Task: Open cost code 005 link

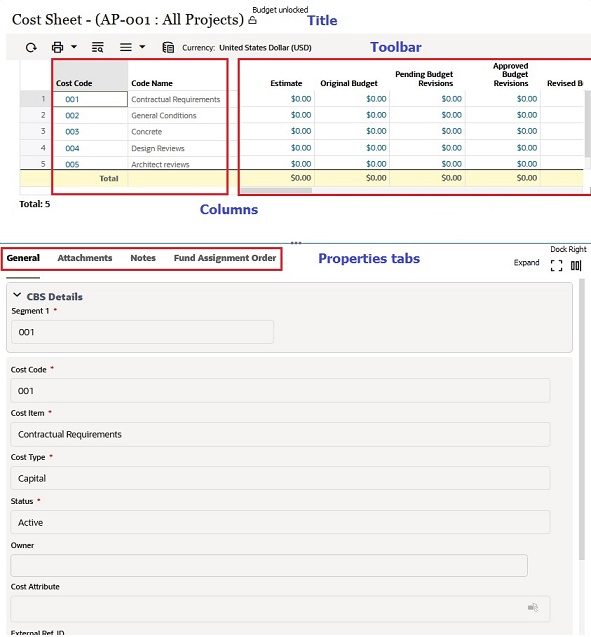Action: (72, 165)
